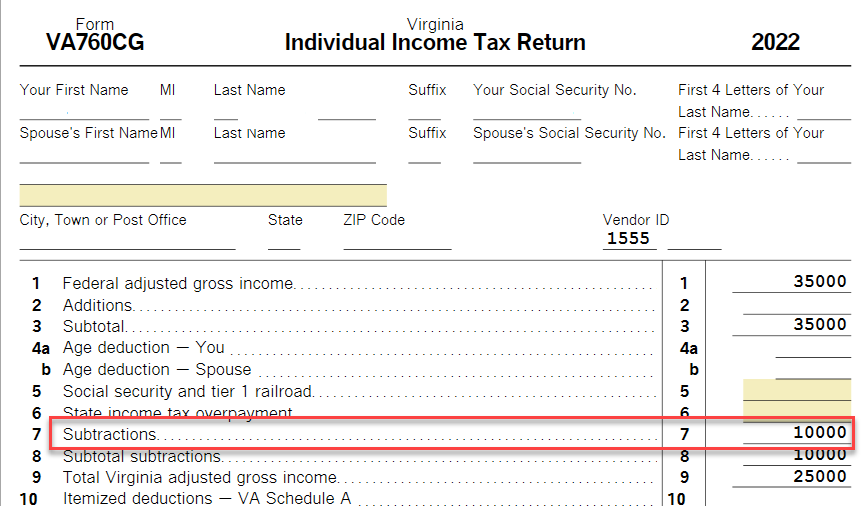Image resolution: width=863 pixels, height=506 pixels.
Task: Select the Your Social Security No. field
Action: (527, 111)
